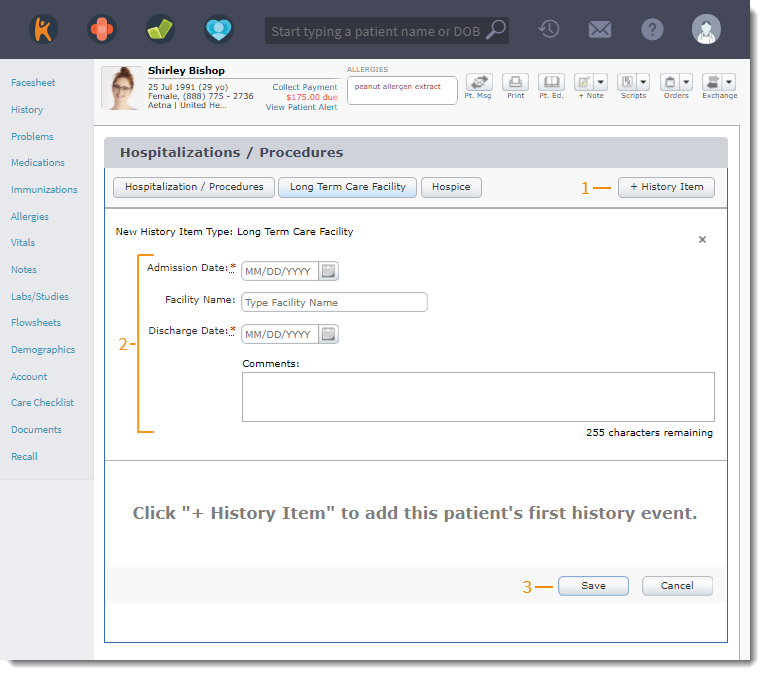Open Demographics in the sidebar
Image resolution: width=765 pixels, height=675 pixels.
pyautogui.click(x=43, y=350)
